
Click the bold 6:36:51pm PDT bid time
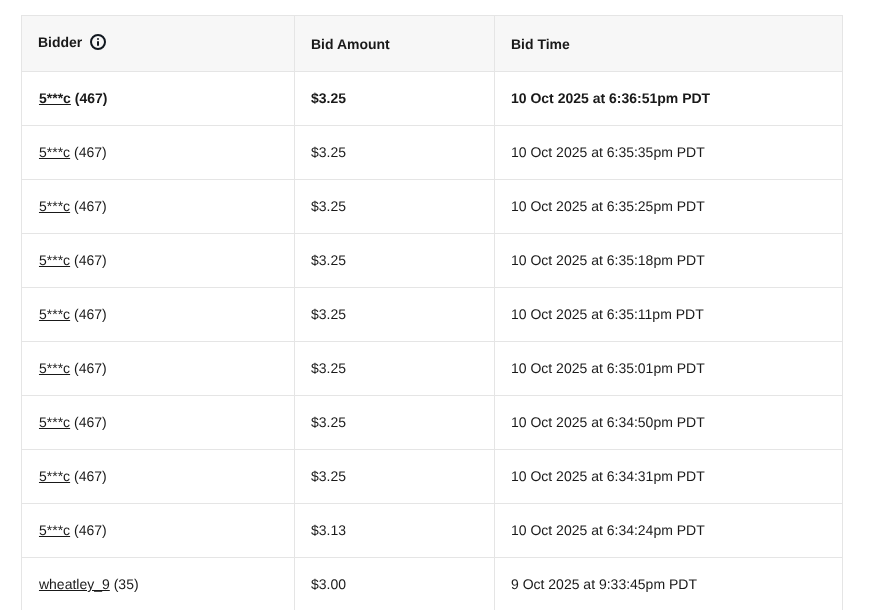(x=610, y=99)
